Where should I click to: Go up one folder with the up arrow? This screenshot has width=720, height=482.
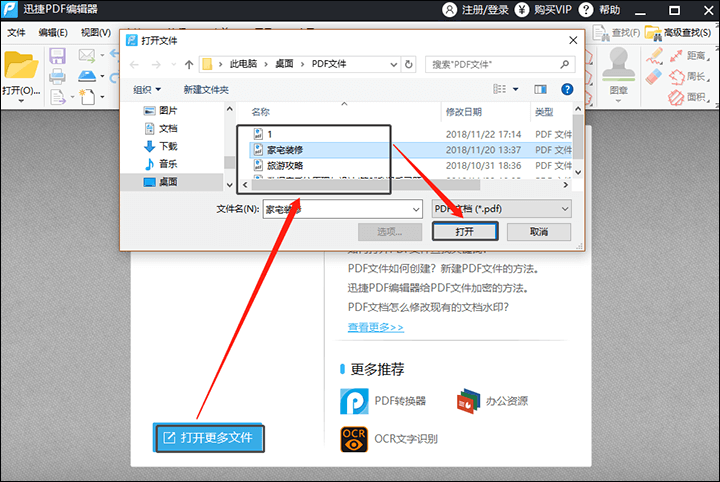coord(189,65)
